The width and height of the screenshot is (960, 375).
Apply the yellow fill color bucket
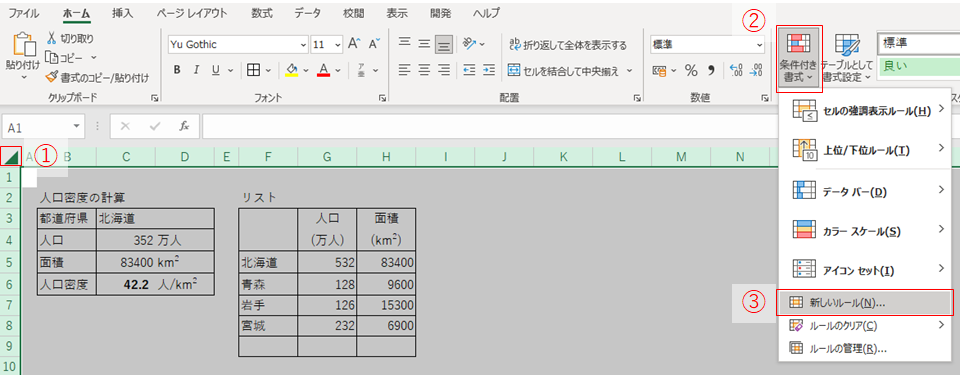tap(293, 70)
